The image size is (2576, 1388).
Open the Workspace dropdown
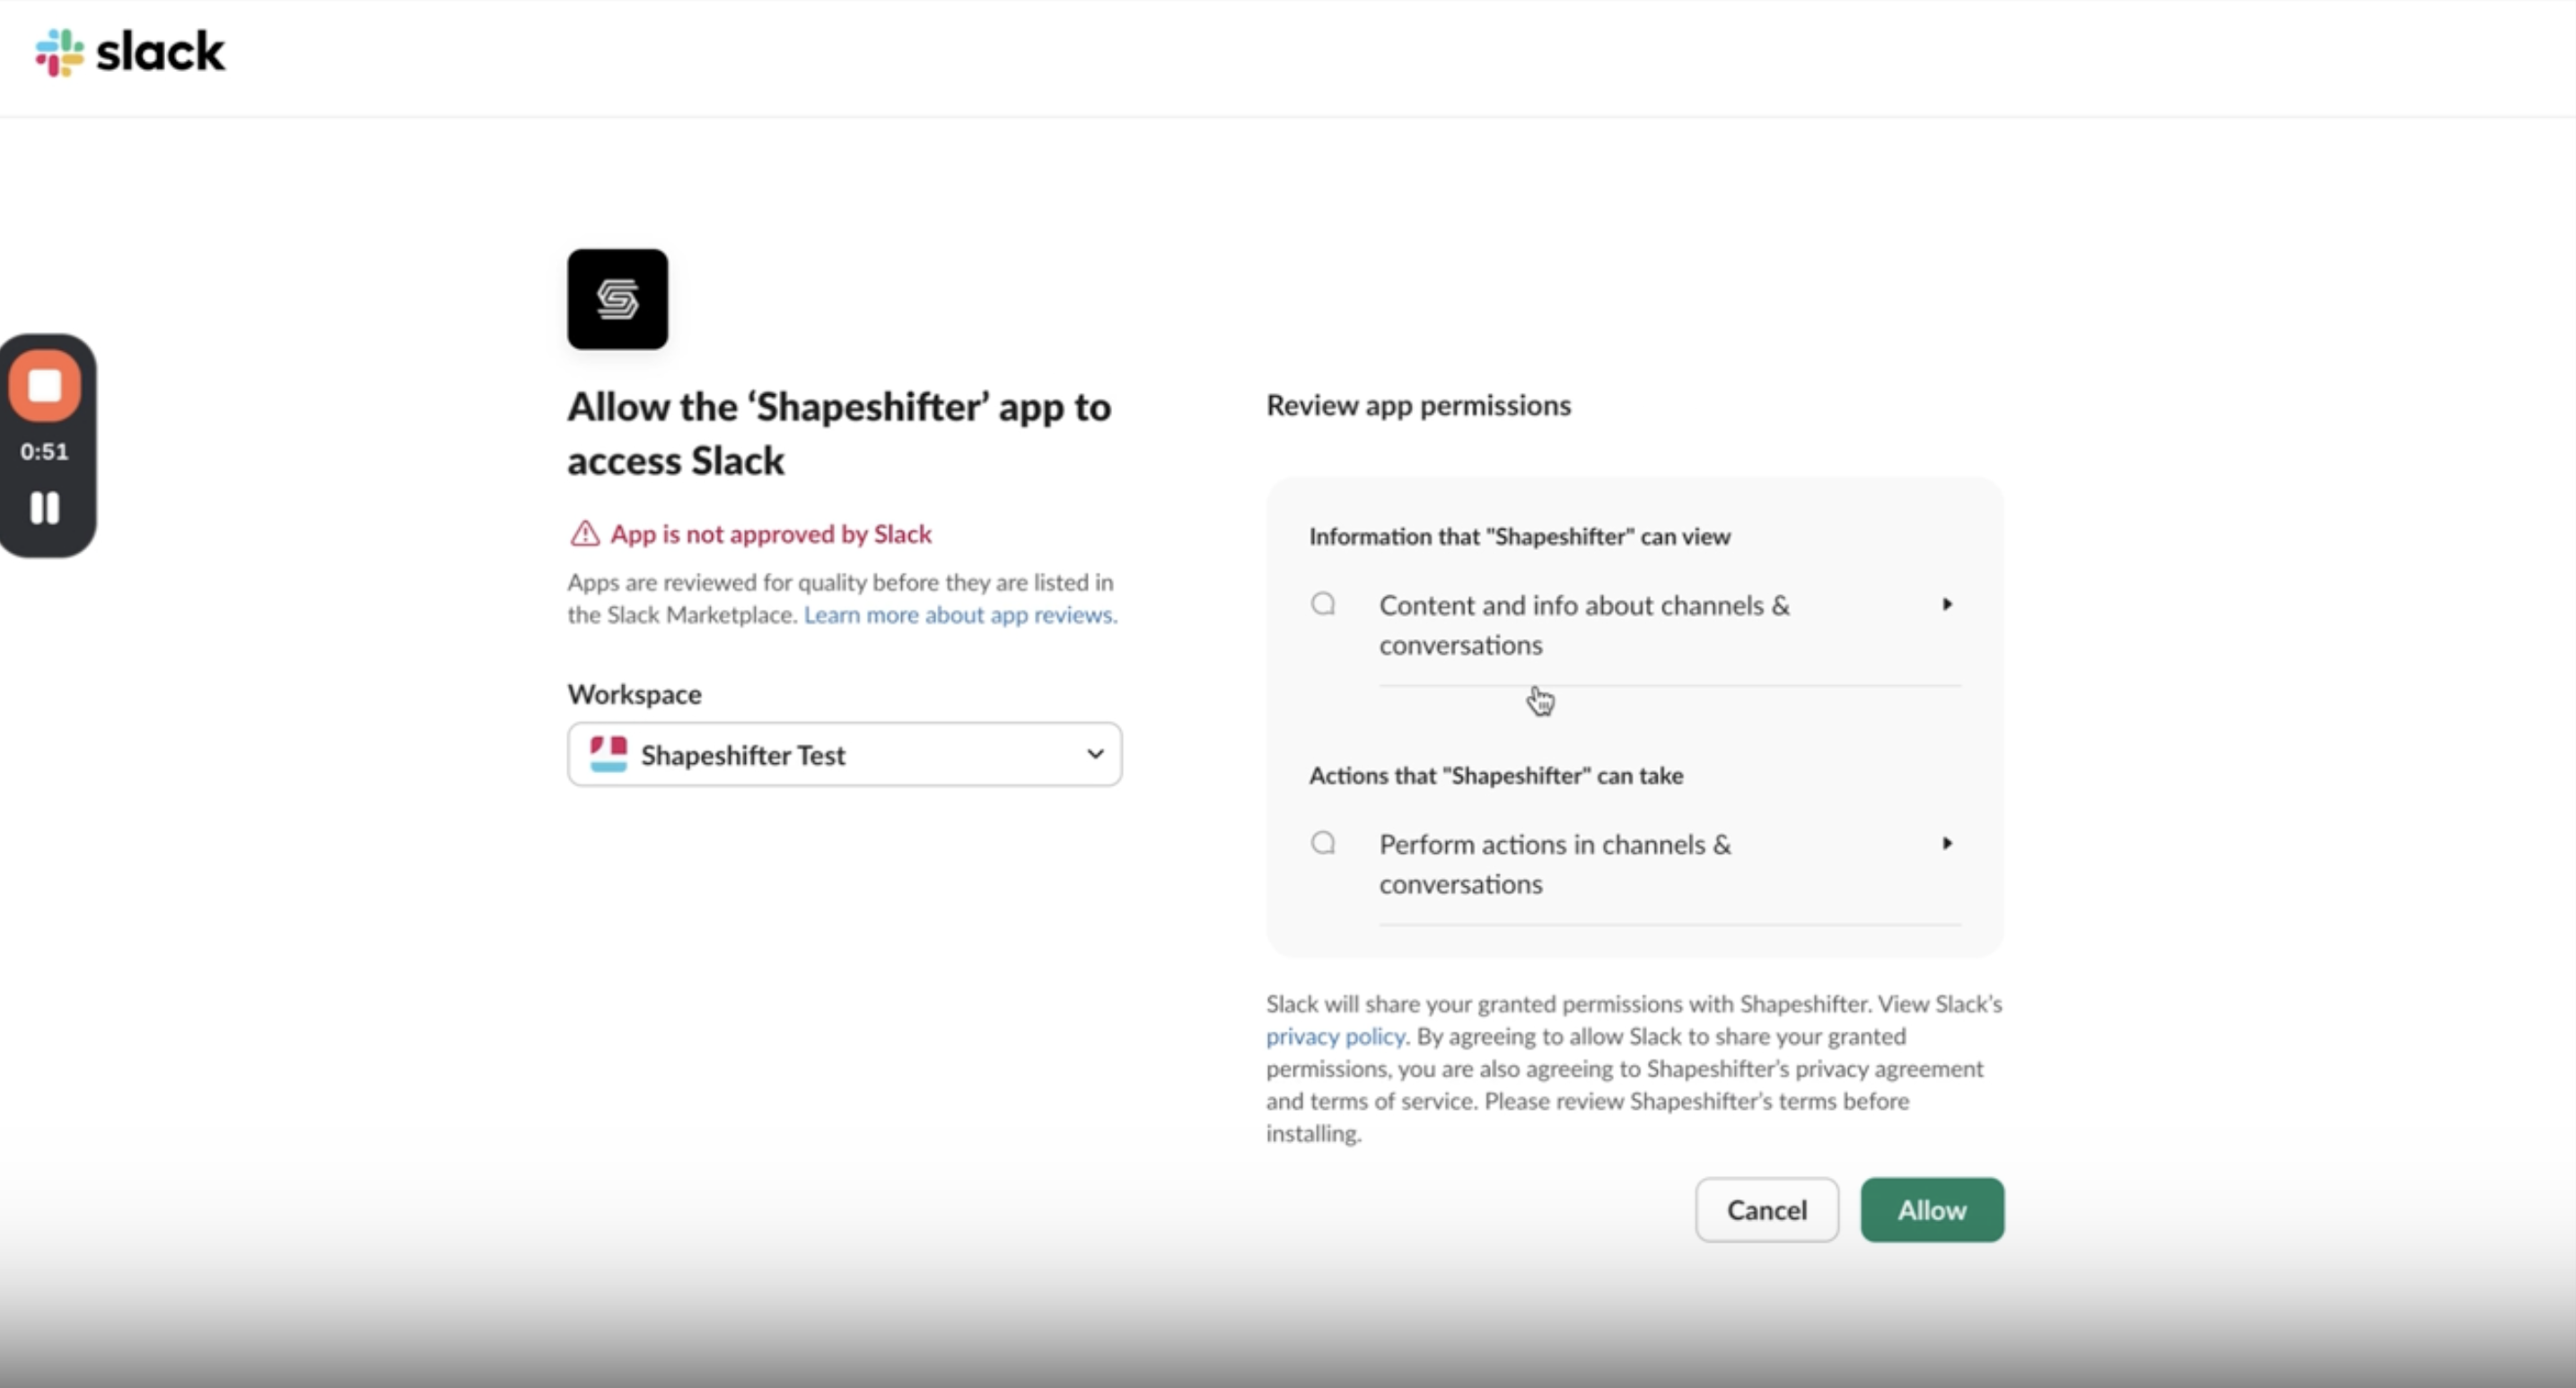pyautogui.click(x=1095, y=754)
